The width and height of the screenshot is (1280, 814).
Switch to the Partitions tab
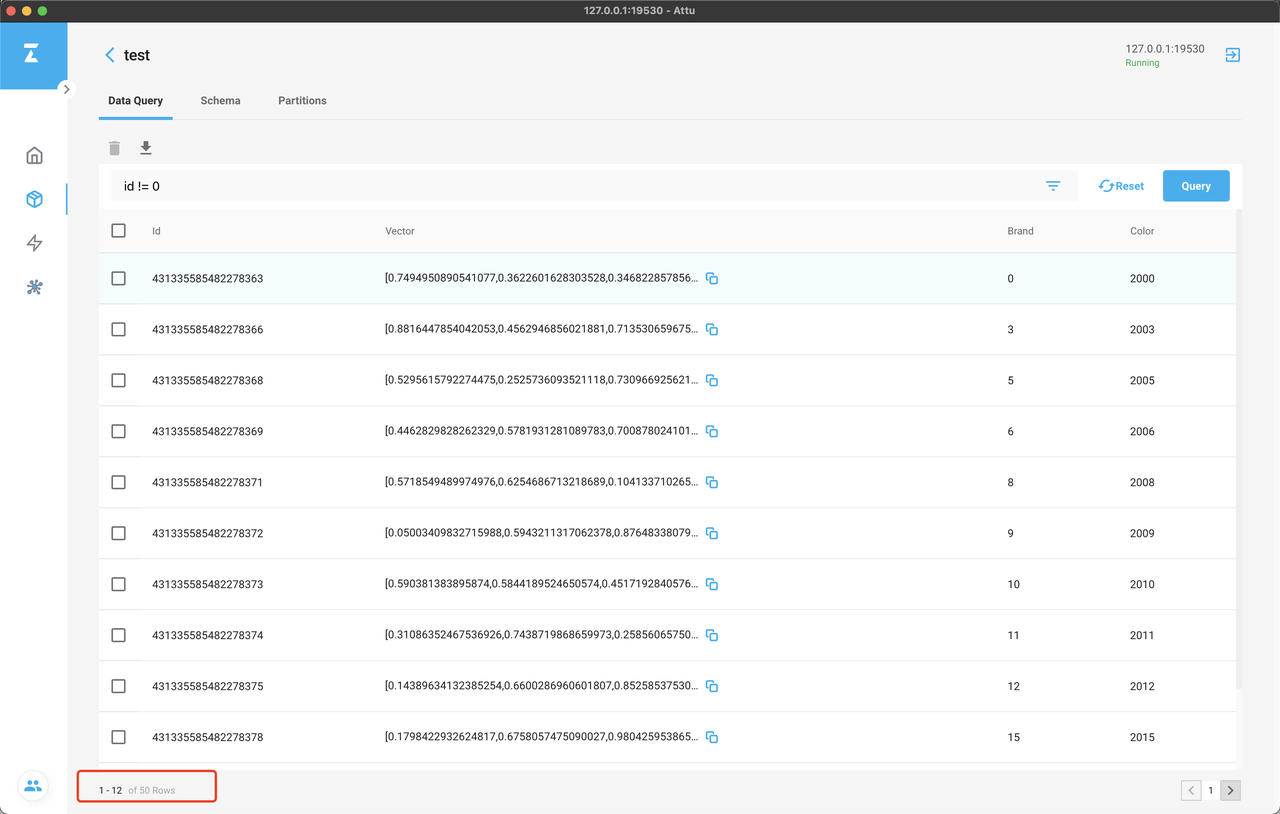[x=302, y=101]
